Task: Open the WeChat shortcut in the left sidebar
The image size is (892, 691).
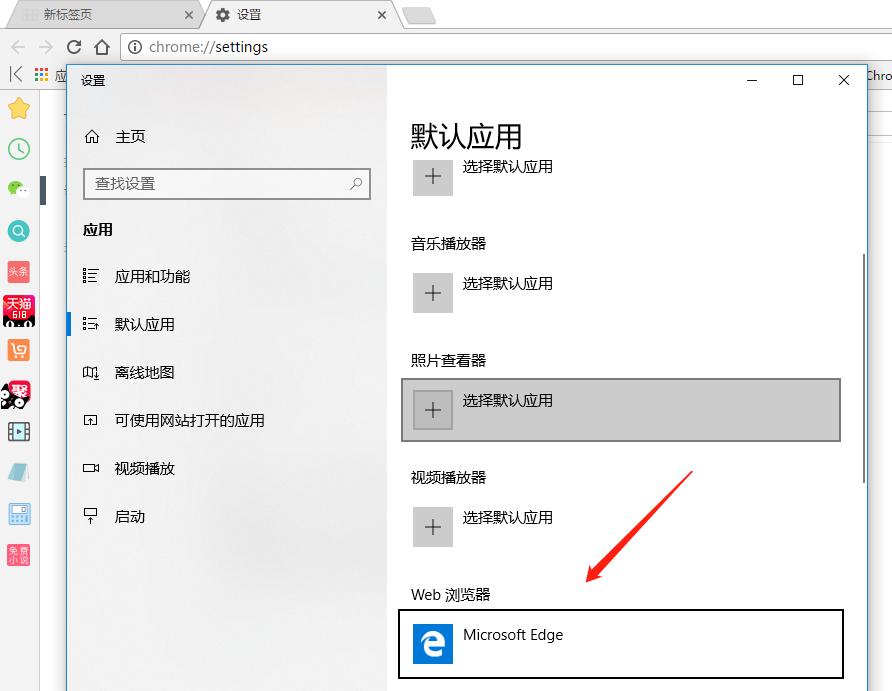Action: [x=19, y=190]
